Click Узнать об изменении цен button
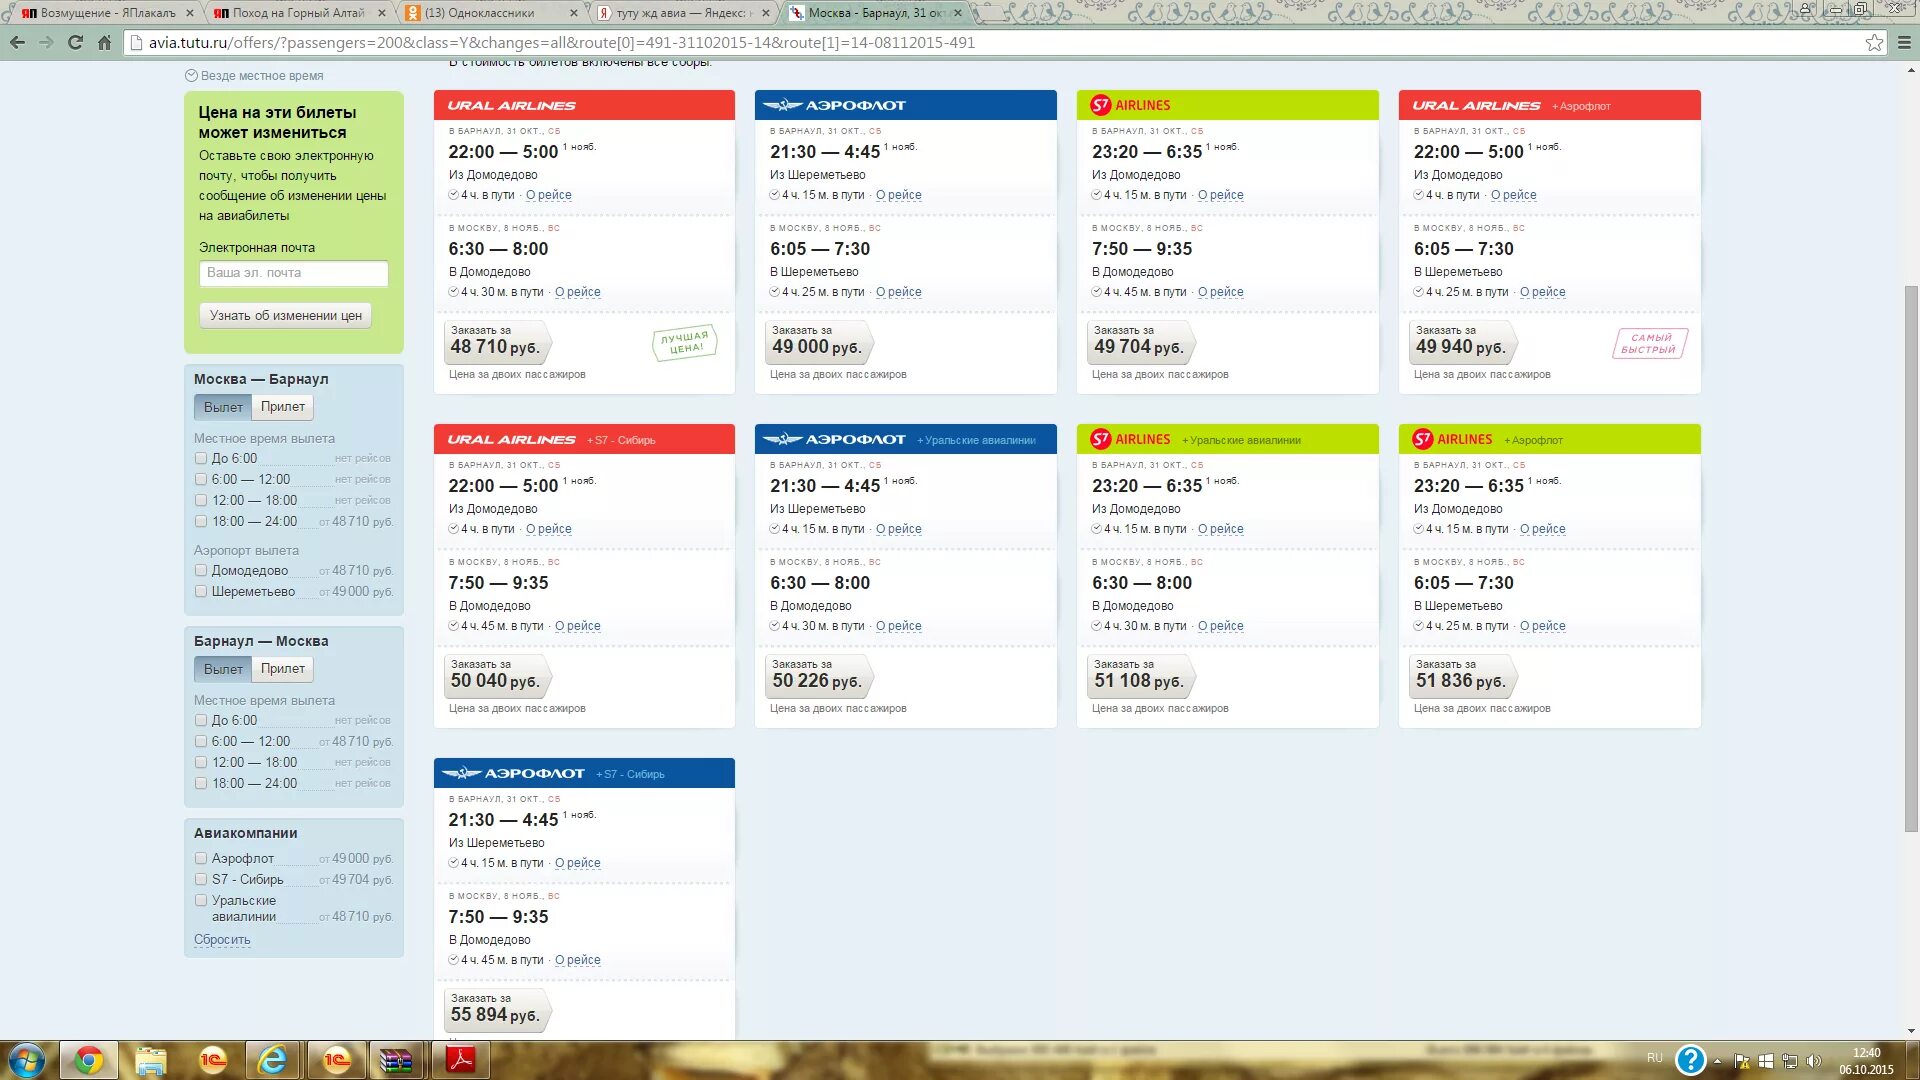This screenshot has width=1920, height=1080. coord(286,316)
